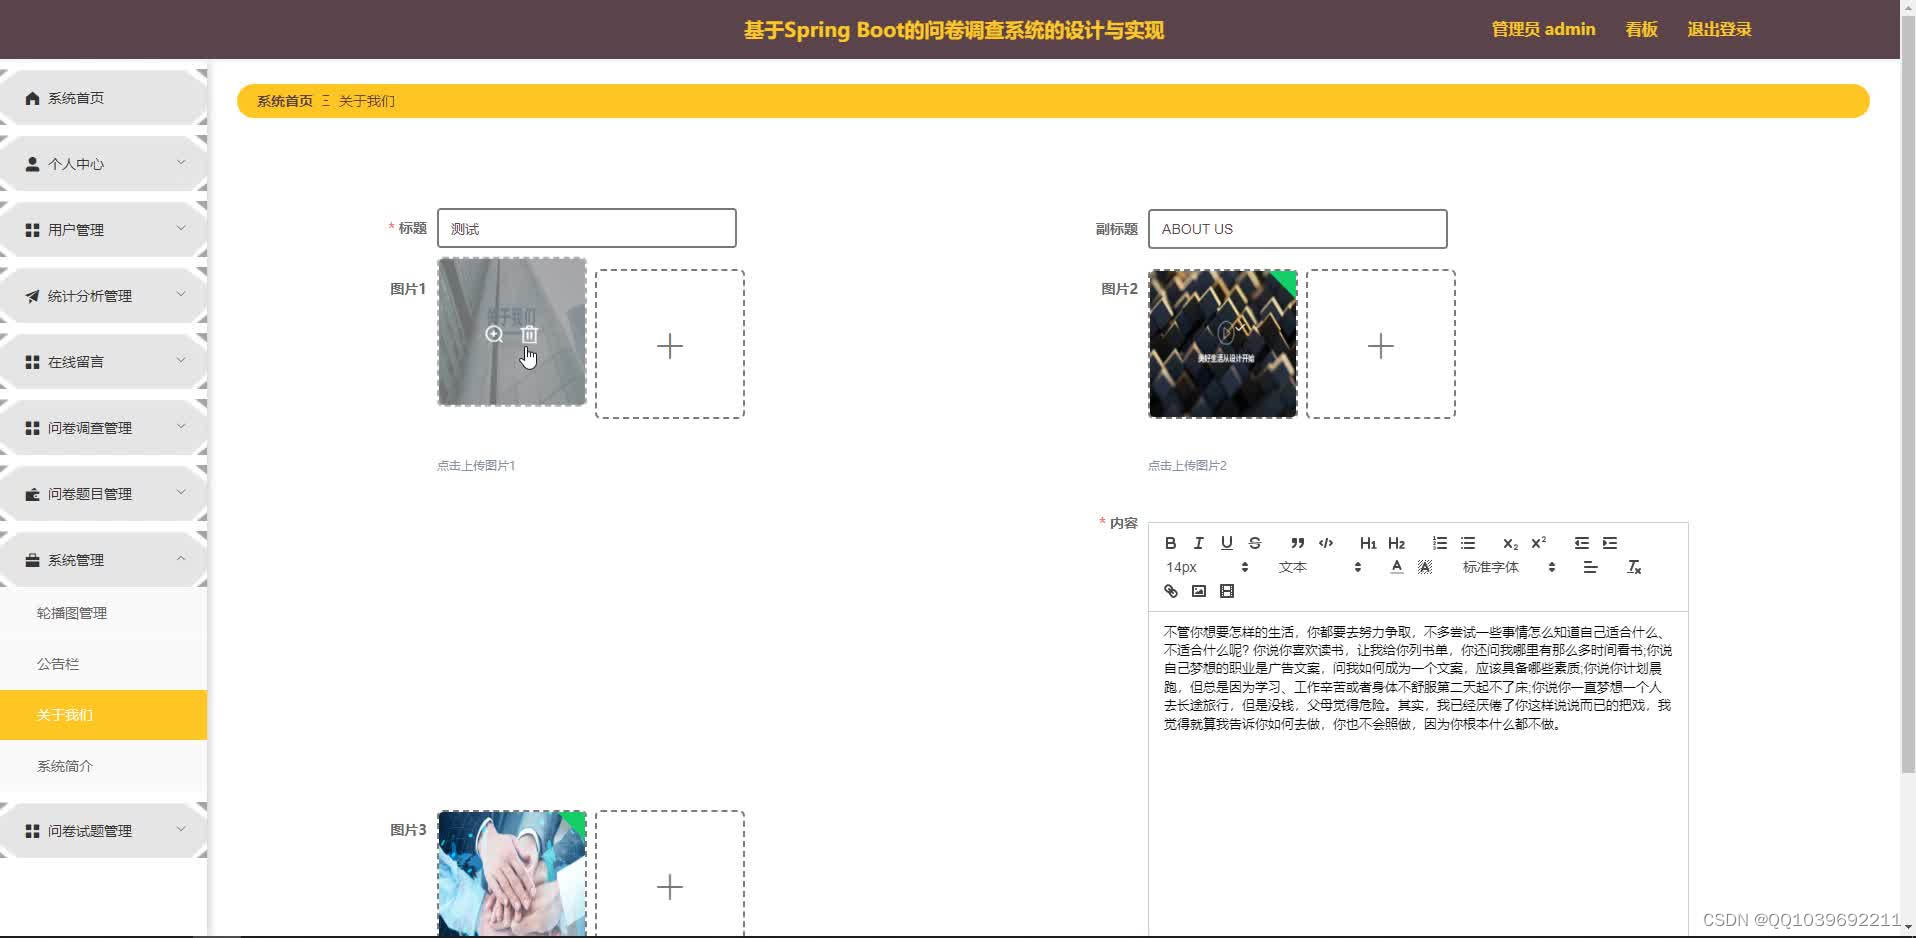
Task: Click the ordered list icon in editor
Action: (1440, 543)
